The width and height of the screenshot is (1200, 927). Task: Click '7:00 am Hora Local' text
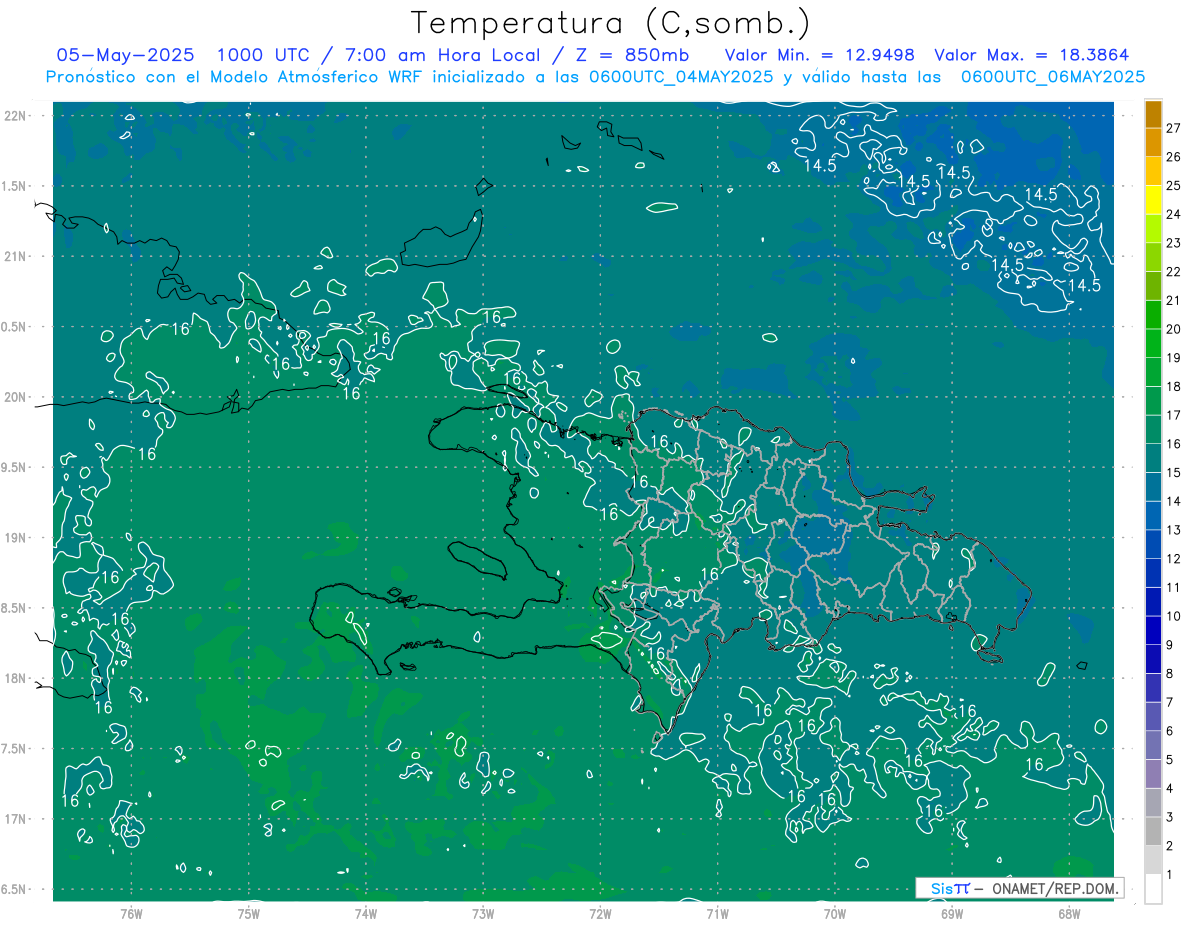tap(443, 55)
